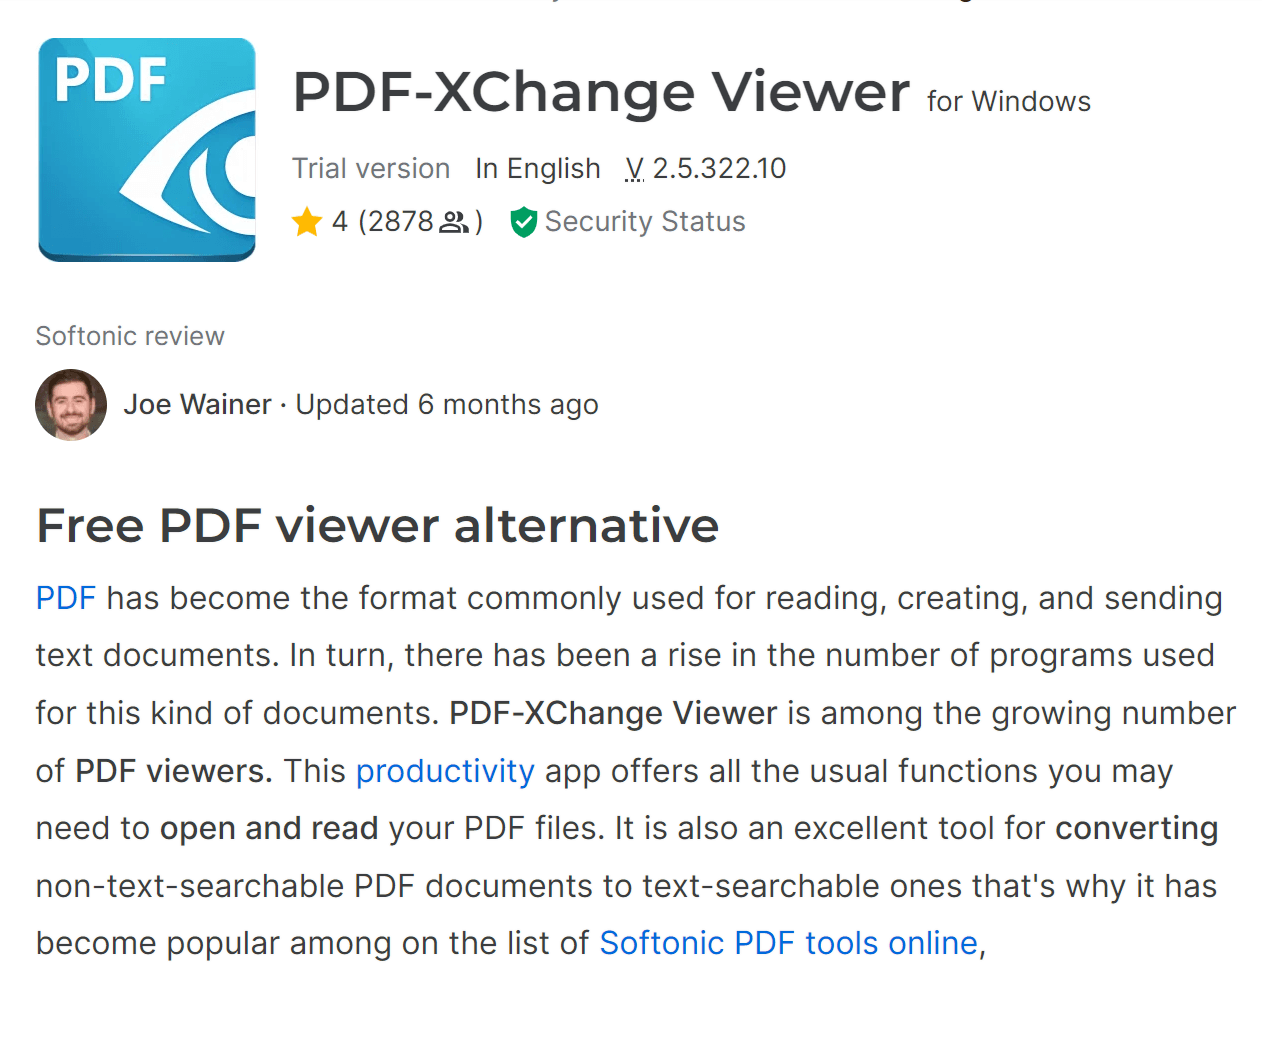
Task: Click the PDF-XChange Viewer title heading
Action: tap(601, 92)
